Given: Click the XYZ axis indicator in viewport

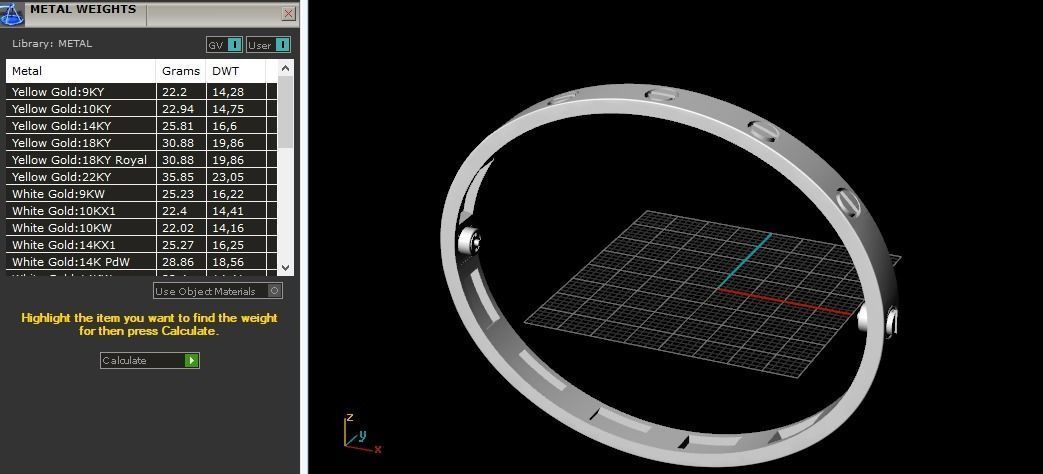Looking at the screenshot, I should point(361,434).
